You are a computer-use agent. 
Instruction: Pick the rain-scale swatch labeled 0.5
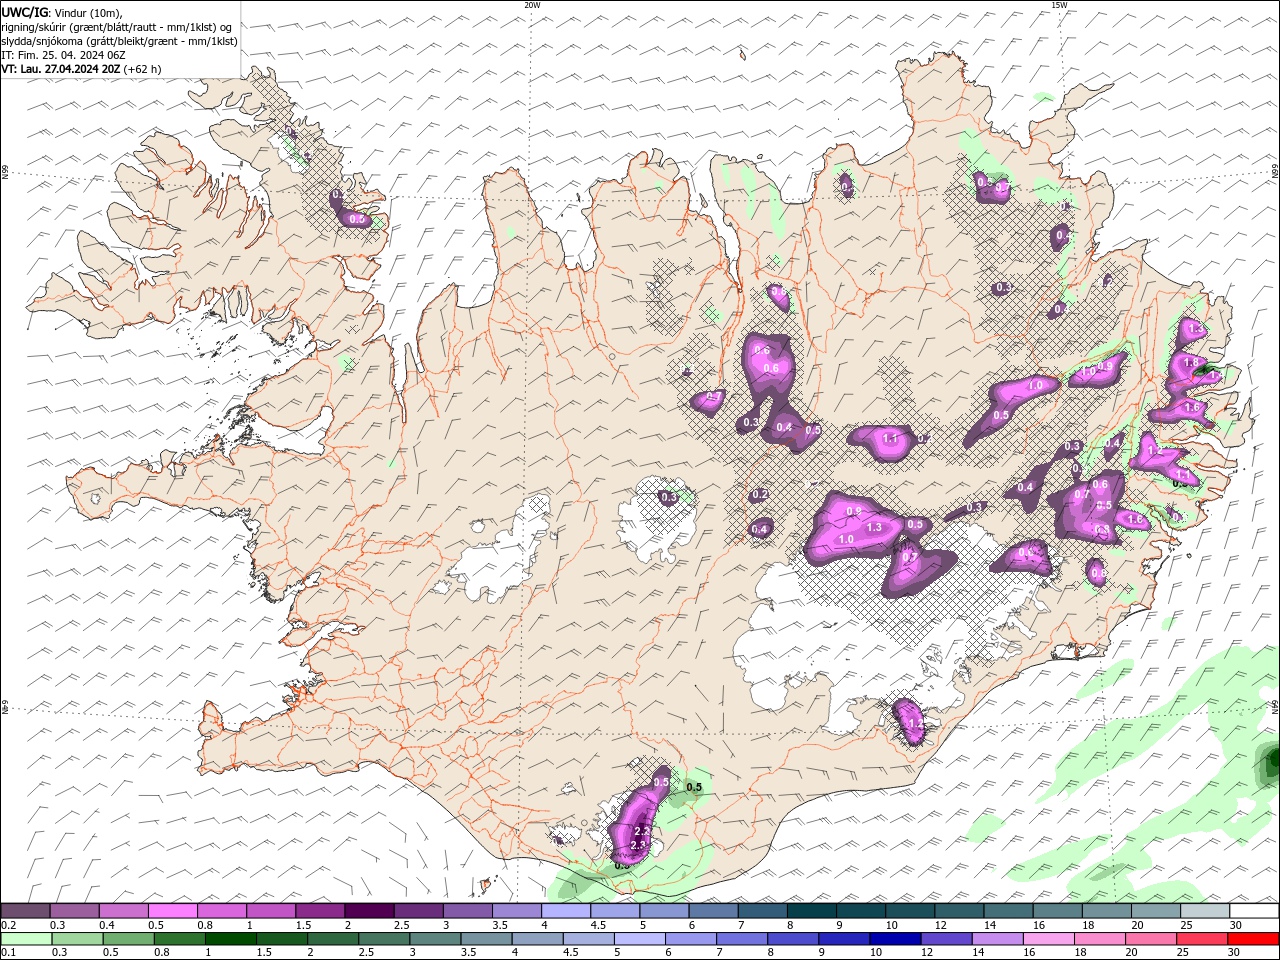(128, 939)
